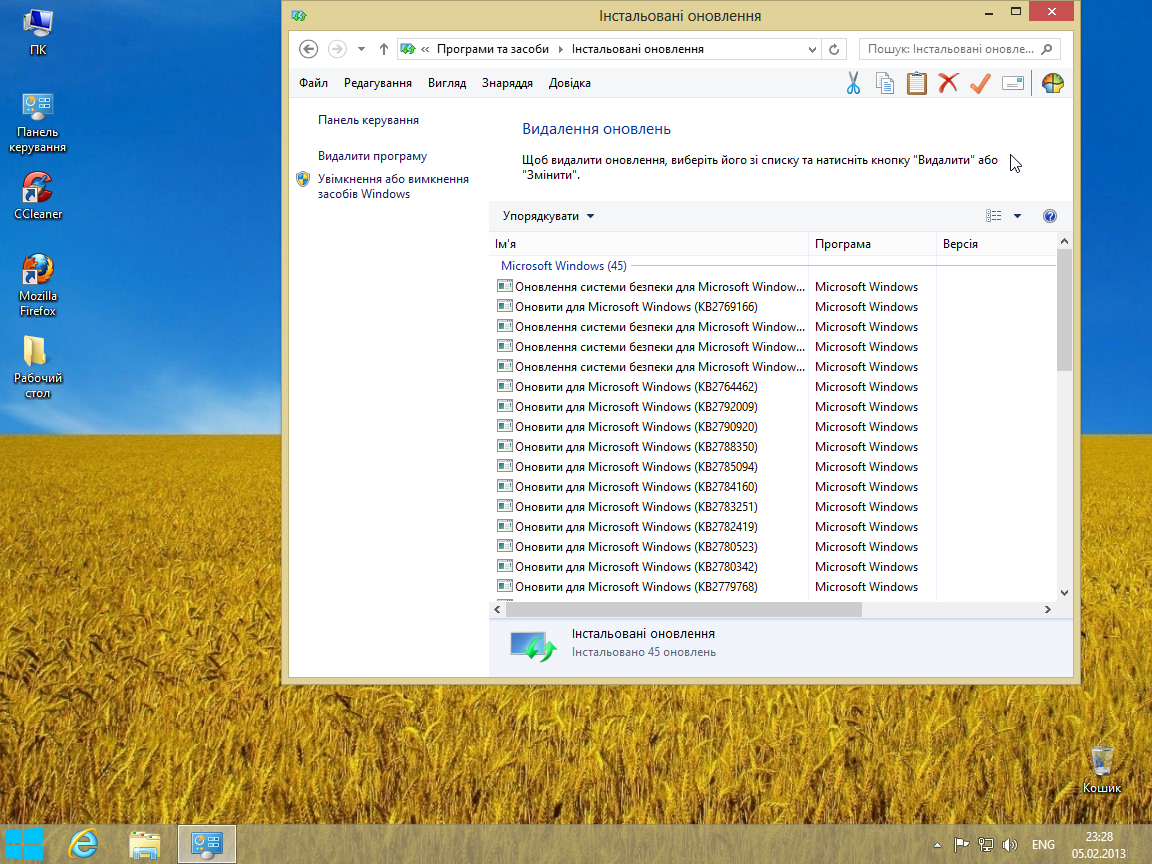Click the arrow after Програми та засоби breadcrumb

click(561, 49)
